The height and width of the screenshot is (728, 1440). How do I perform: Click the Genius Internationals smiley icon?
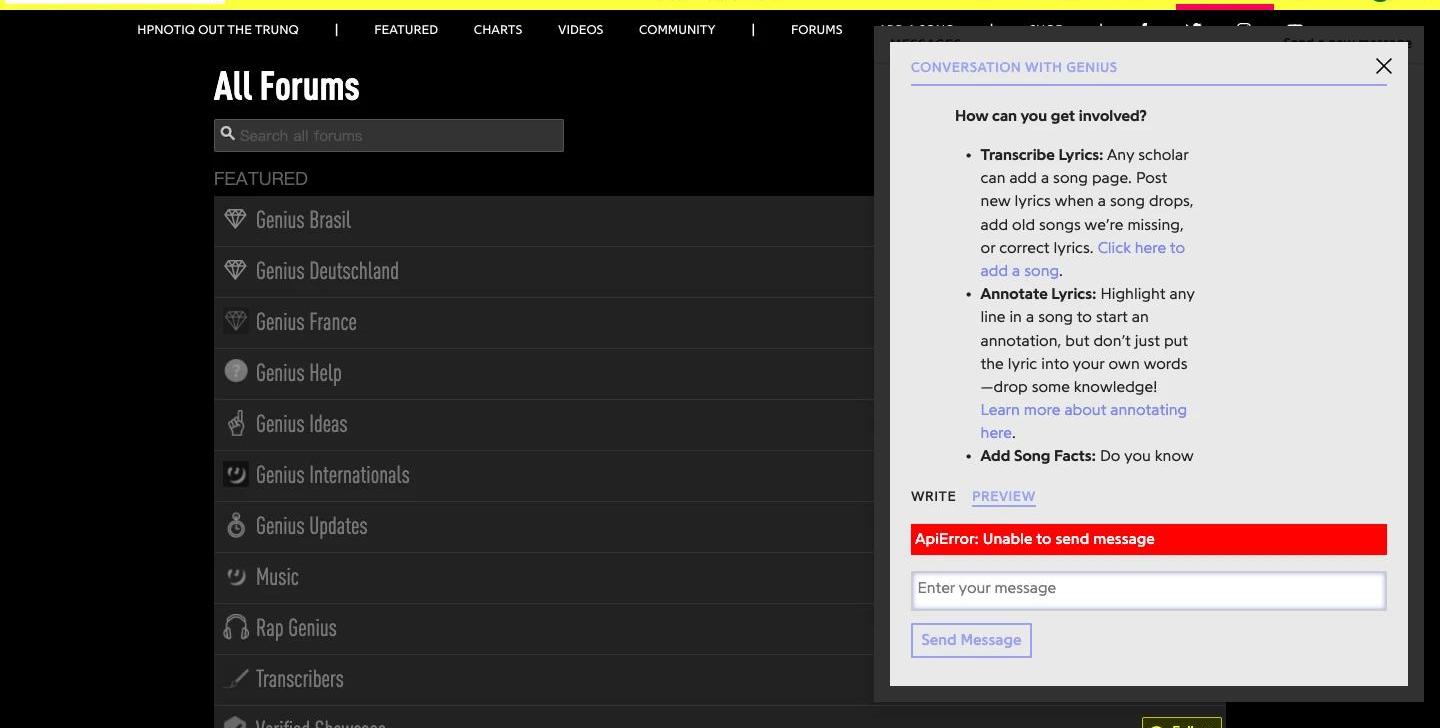[x=235, y=474]
